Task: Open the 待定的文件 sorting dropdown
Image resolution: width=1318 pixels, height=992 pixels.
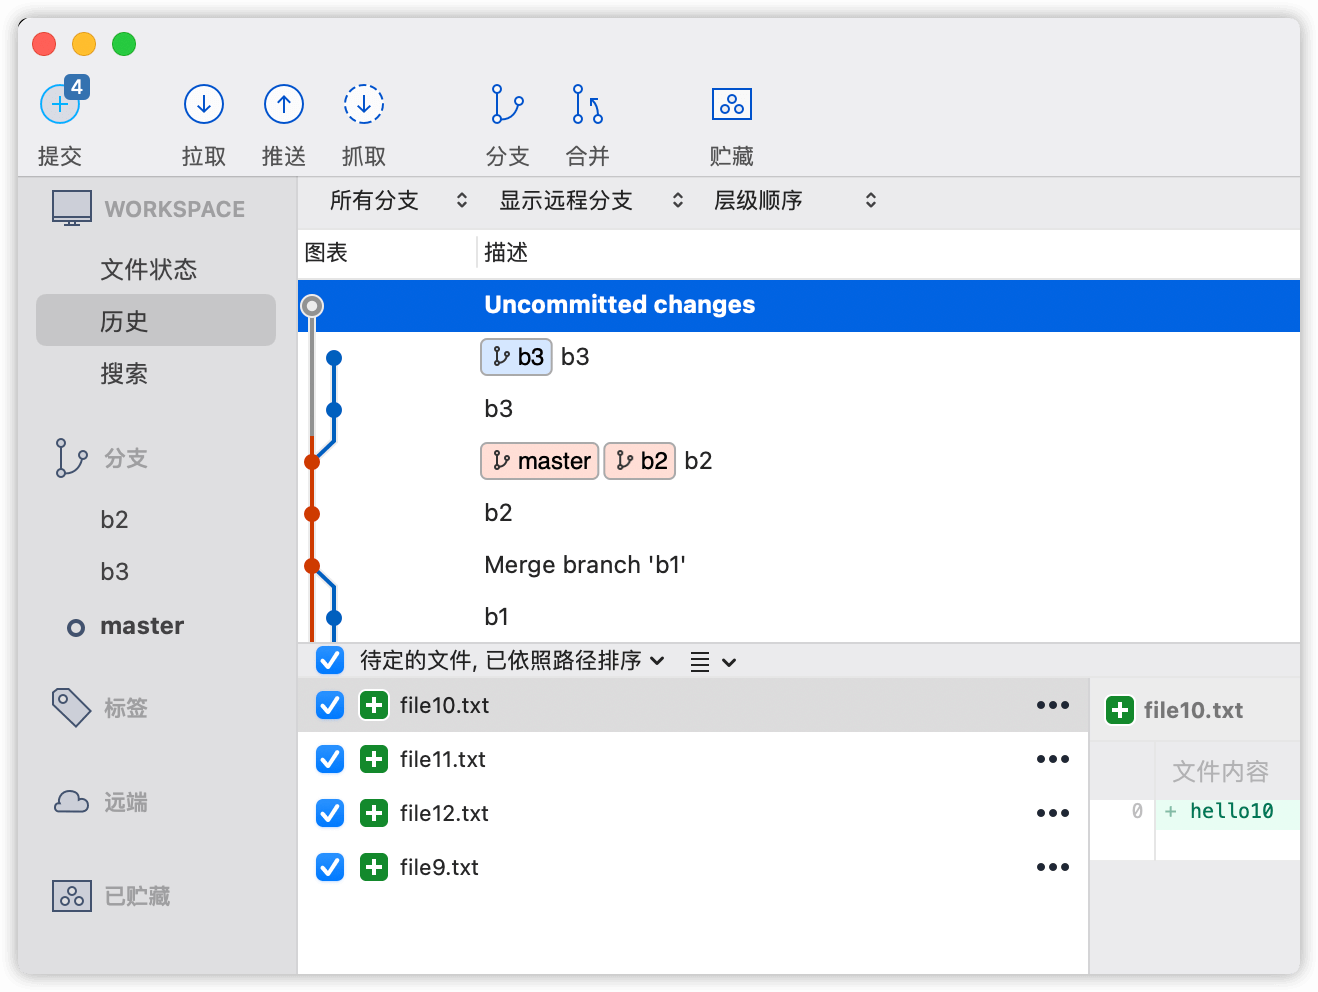Action: point(512,660)
